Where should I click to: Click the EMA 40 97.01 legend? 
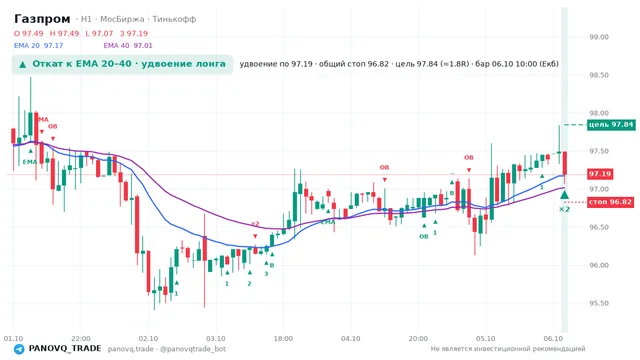[x=128, y=45]
